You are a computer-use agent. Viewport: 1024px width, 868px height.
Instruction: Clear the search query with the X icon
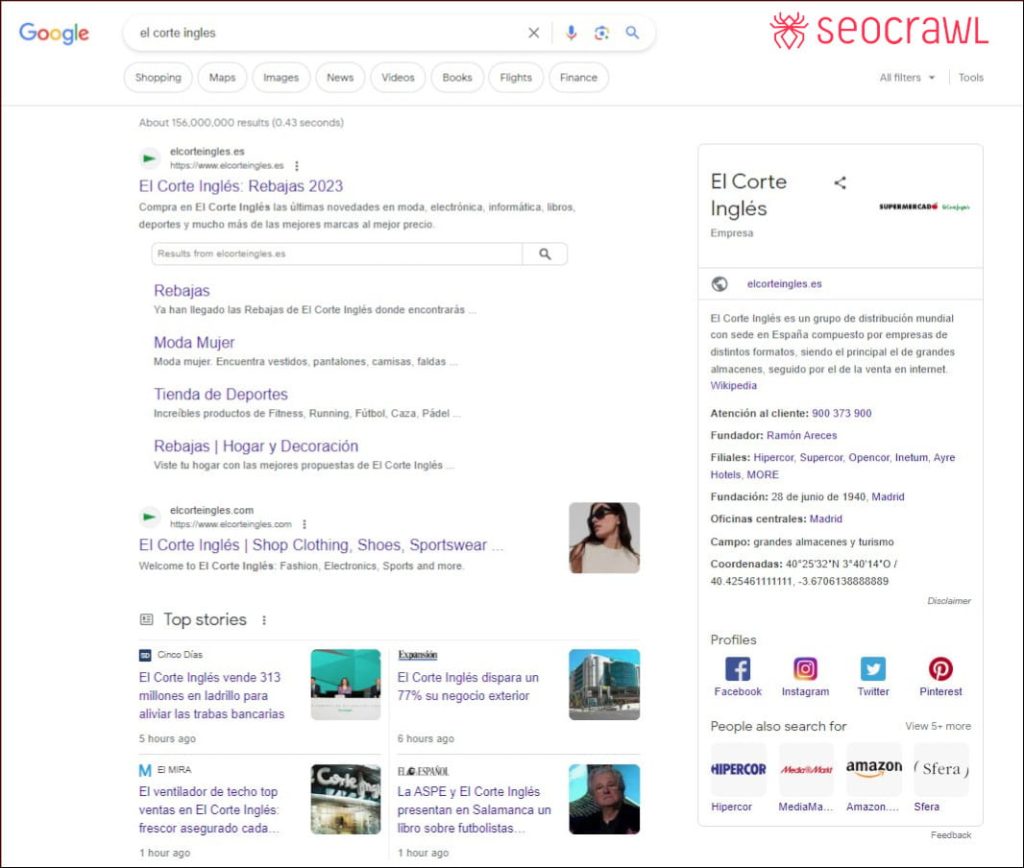point(533,33)
